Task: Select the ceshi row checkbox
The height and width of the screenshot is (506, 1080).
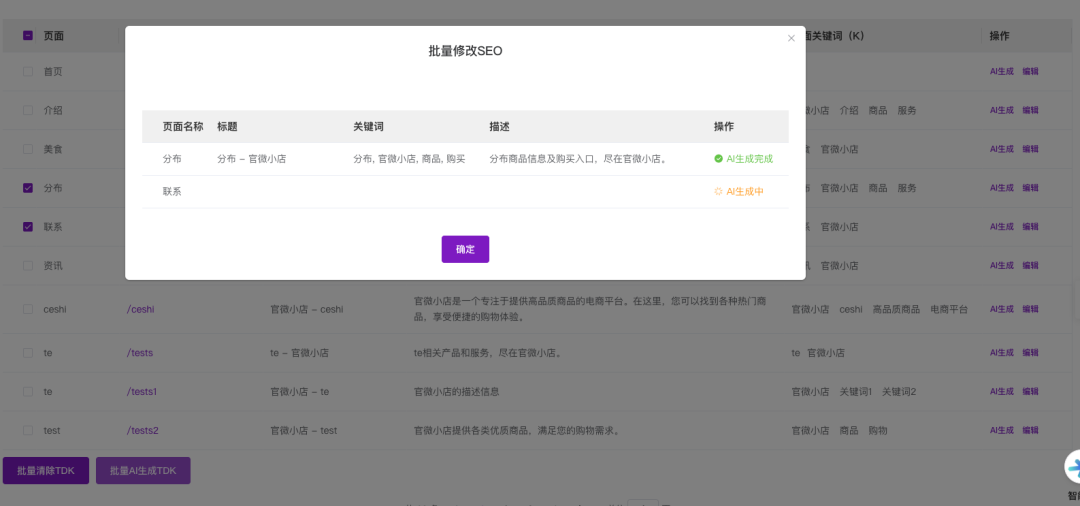Action: (x=28, y=310)
